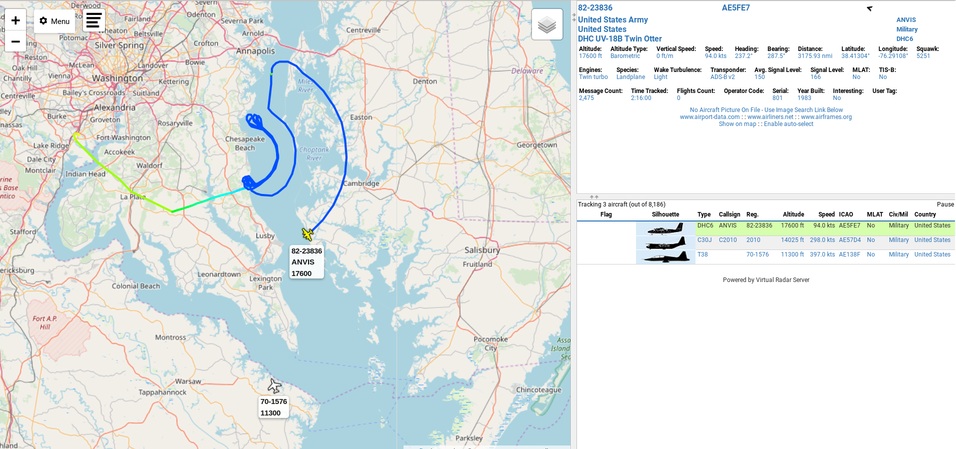Viewport: 956px width, 449px height.
Task: Click Time Tracked value 2:16:00
Action: click(640, 98)
